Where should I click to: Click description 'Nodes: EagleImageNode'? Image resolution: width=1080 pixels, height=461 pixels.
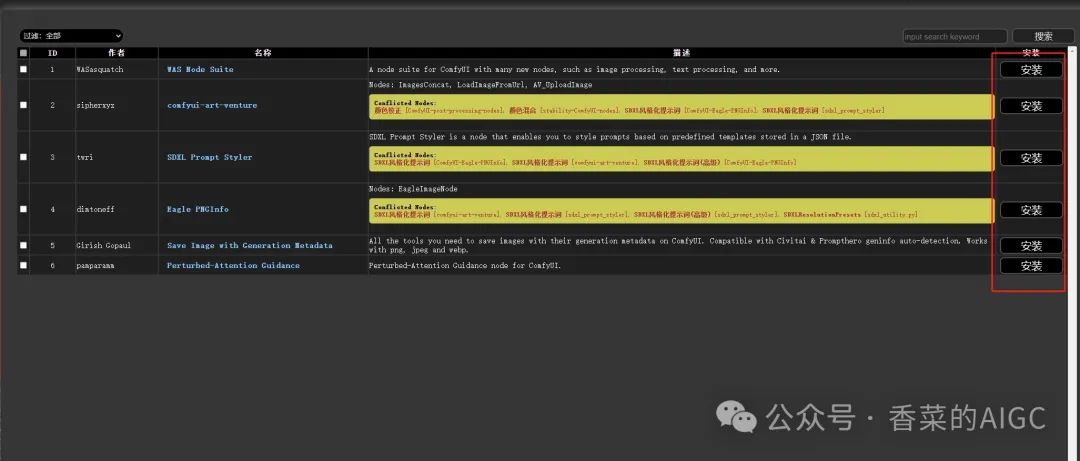[413, 189]
